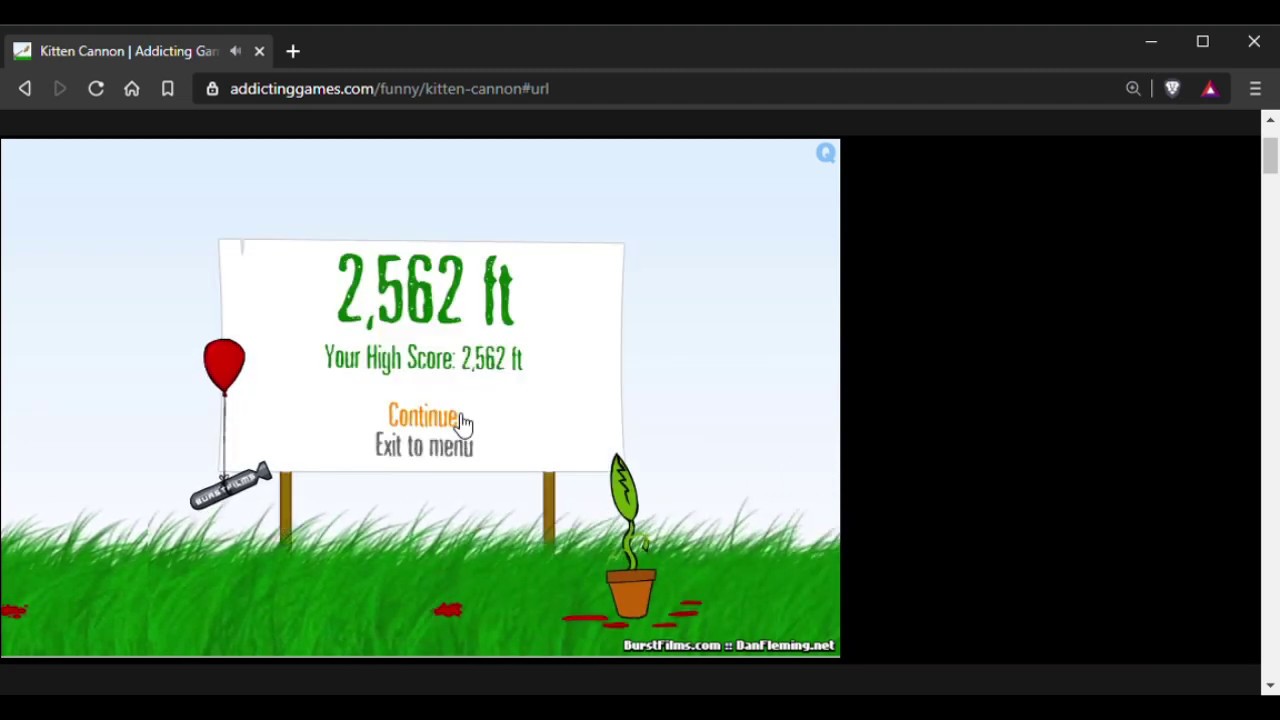Viewport: 1280px width, 720px height.
Task: Close the browser window
Action: tap(1254, 42)
